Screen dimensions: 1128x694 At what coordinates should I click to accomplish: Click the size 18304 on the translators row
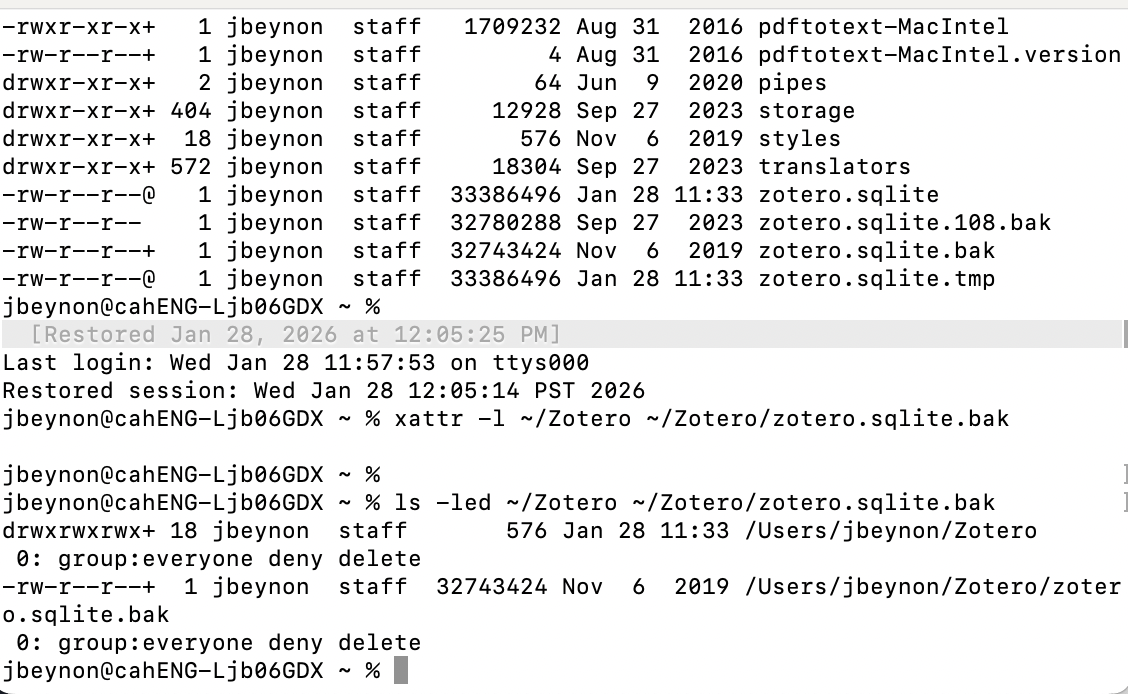pos(526,167)
